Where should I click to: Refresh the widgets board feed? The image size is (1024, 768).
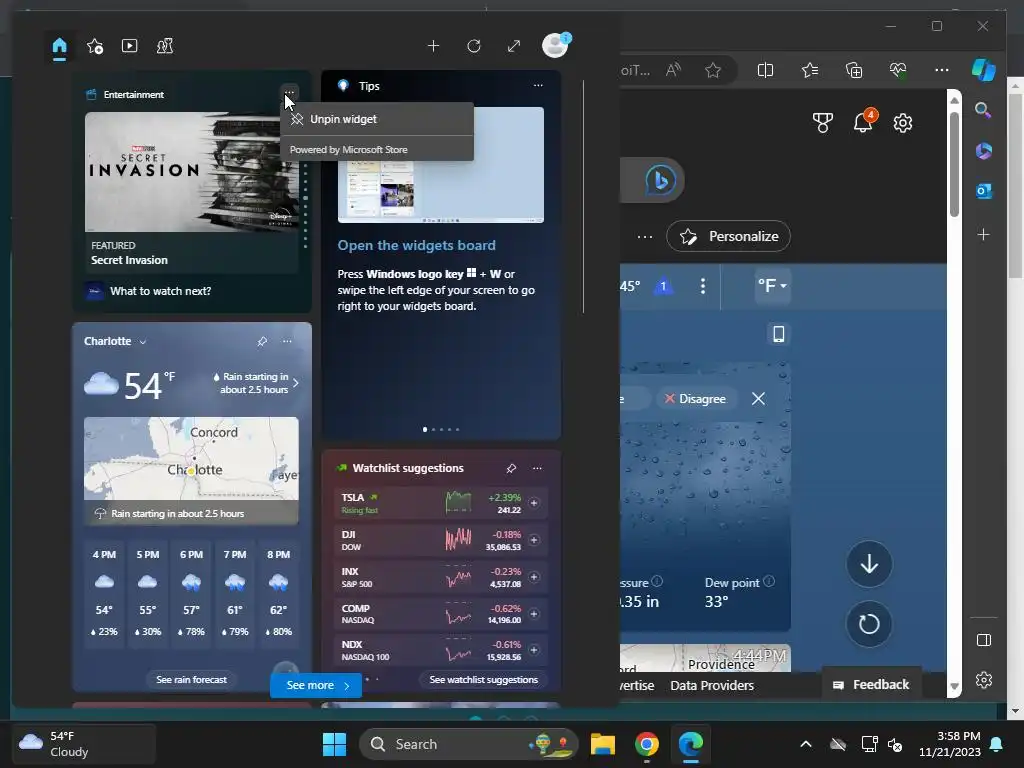point(474,46)
